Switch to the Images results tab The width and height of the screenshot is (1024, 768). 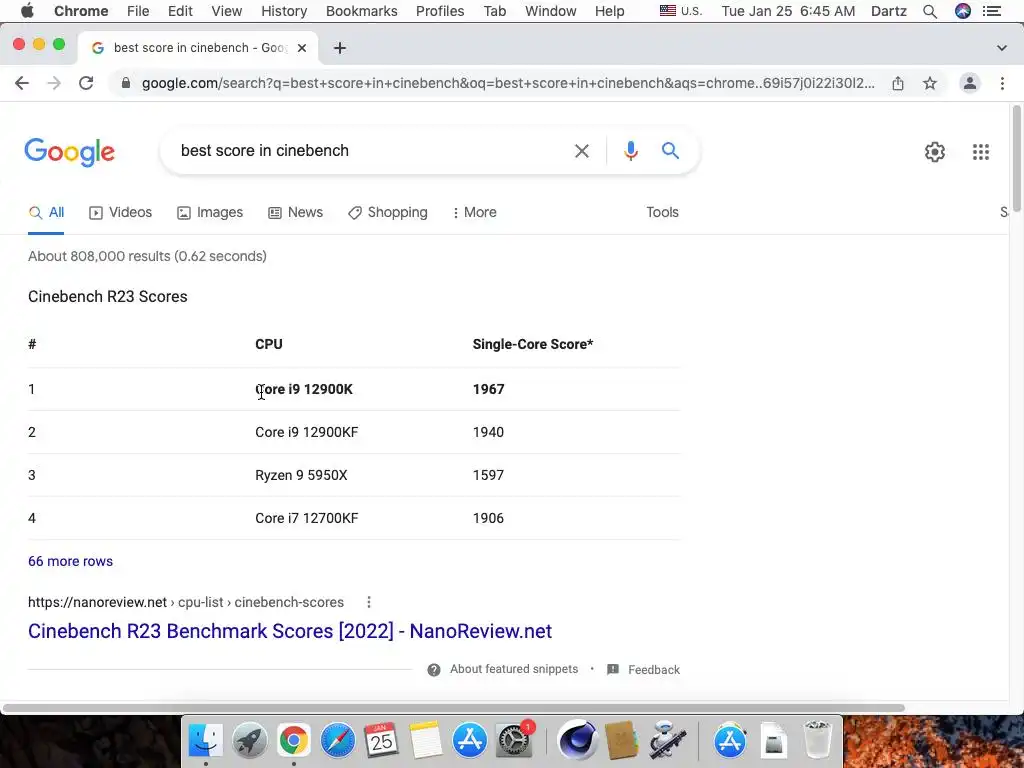click(210, 212)
